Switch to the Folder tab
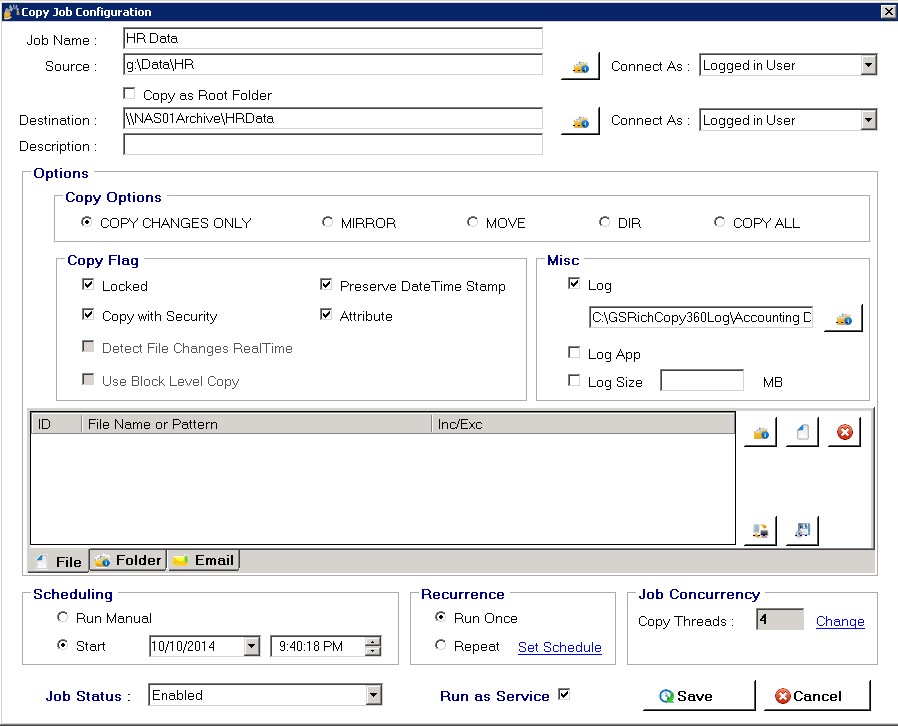898x726 pixels. pyautogui.click(x=128, y=561)
